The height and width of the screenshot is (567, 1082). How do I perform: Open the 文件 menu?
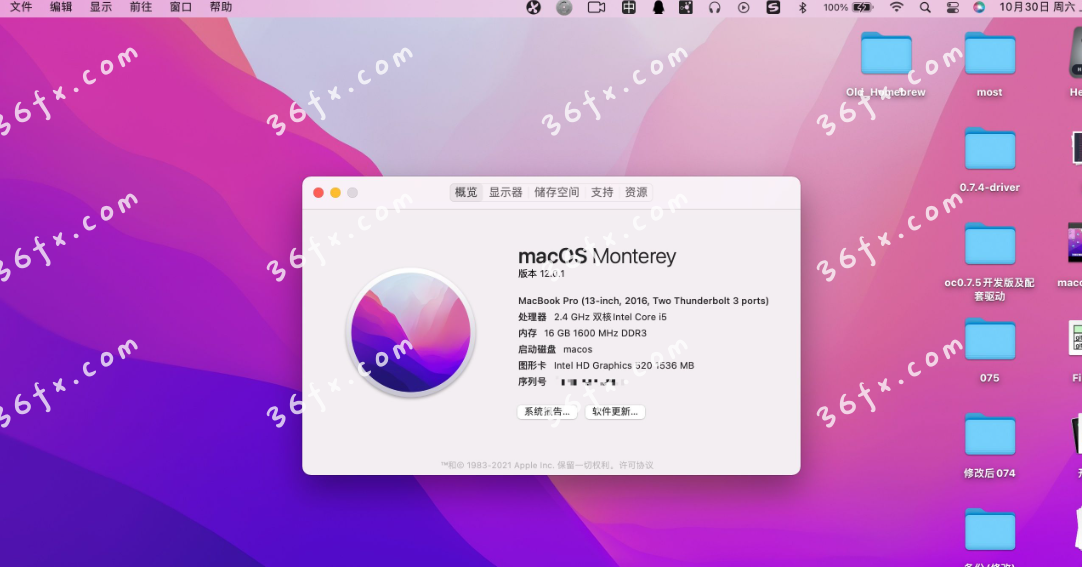[21, 7]
